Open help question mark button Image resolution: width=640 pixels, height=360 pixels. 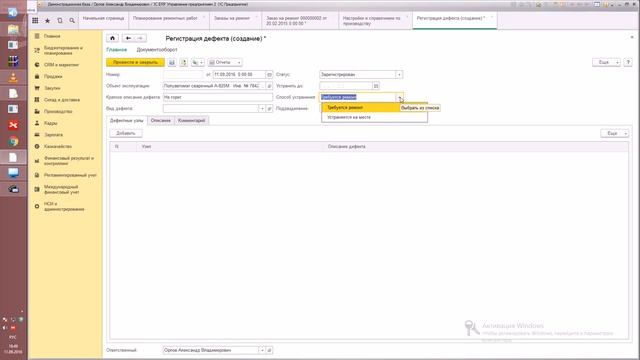[628, 62]
